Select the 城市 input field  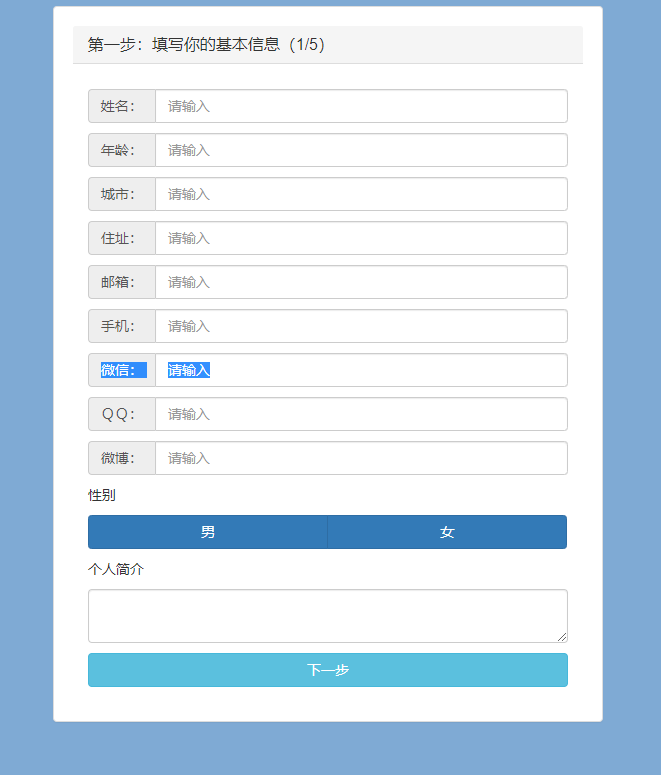tap(361, 194)
